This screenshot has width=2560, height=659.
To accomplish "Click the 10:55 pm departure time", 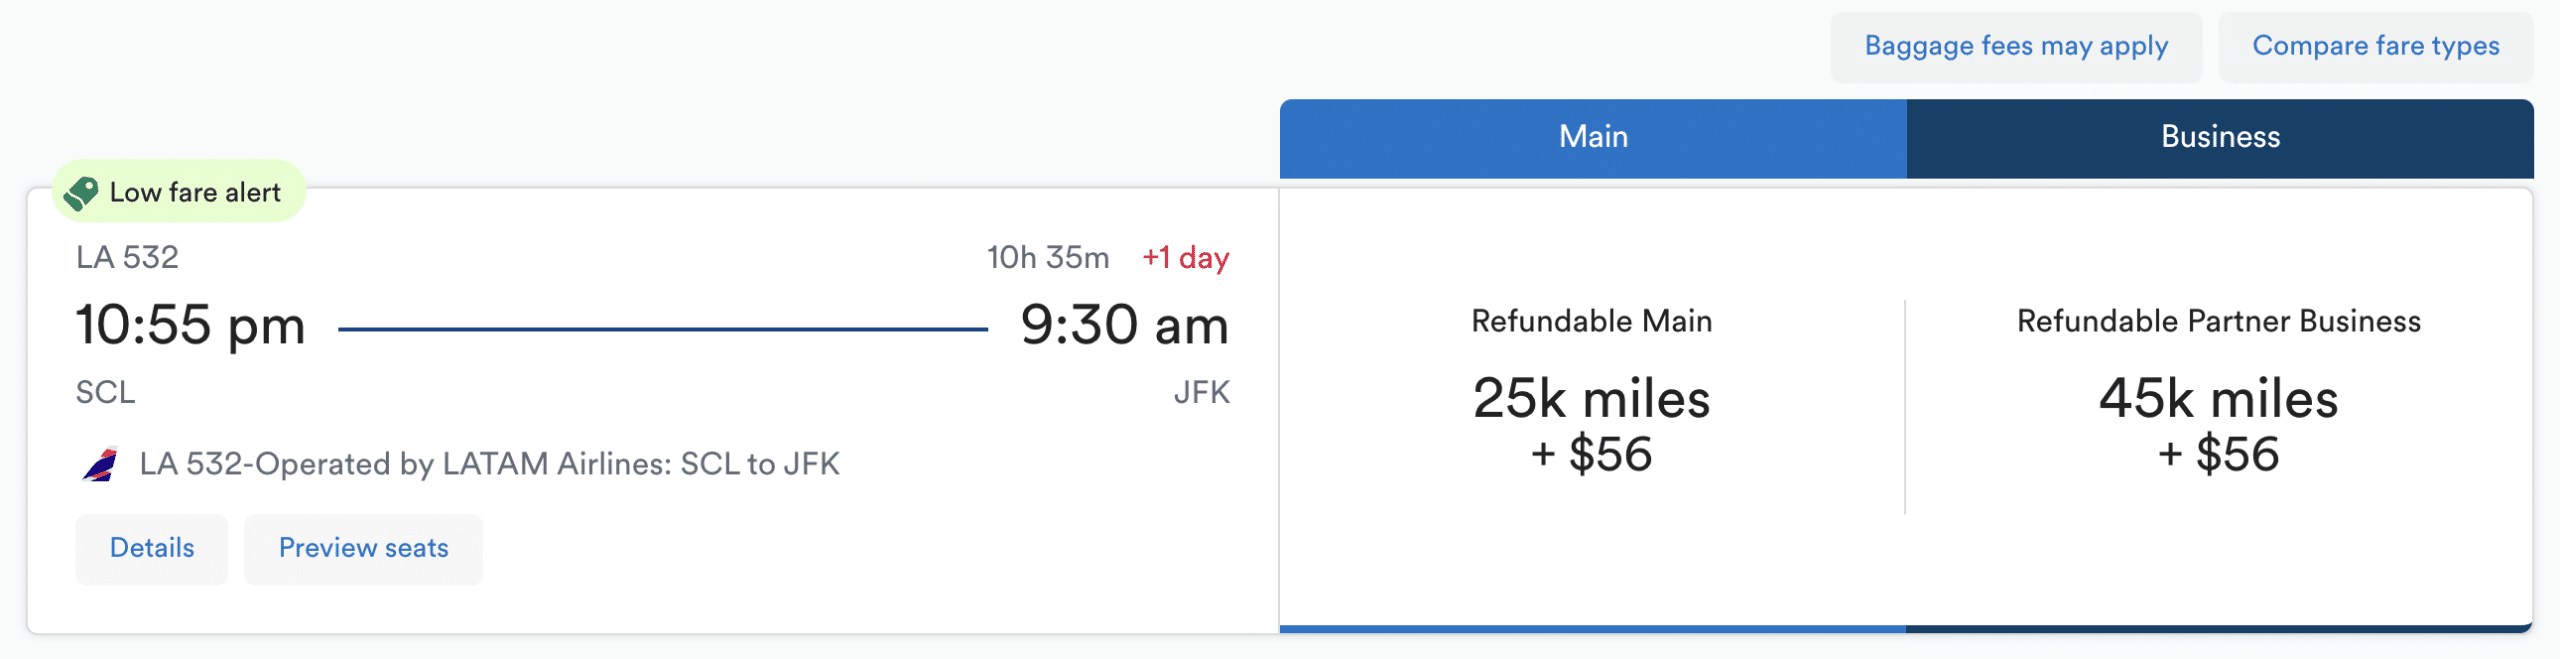I will (190, 326).
